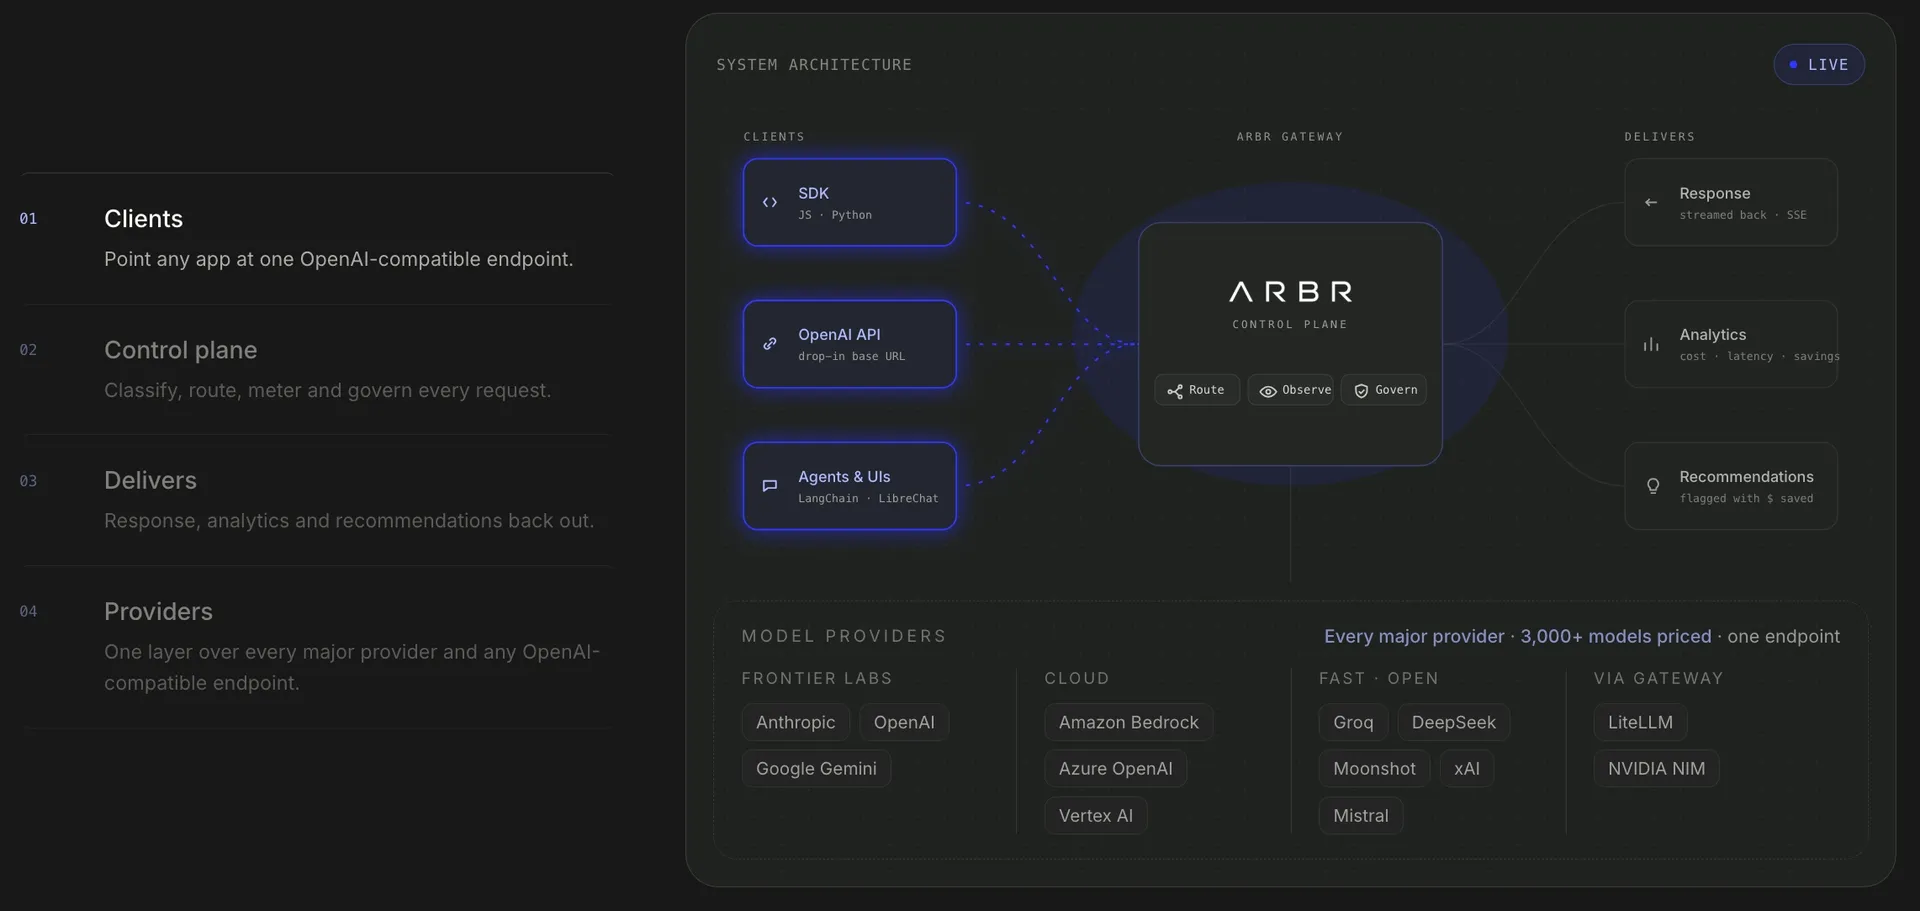Click the 'drop-in base URL' subtitle

[852, 357]
